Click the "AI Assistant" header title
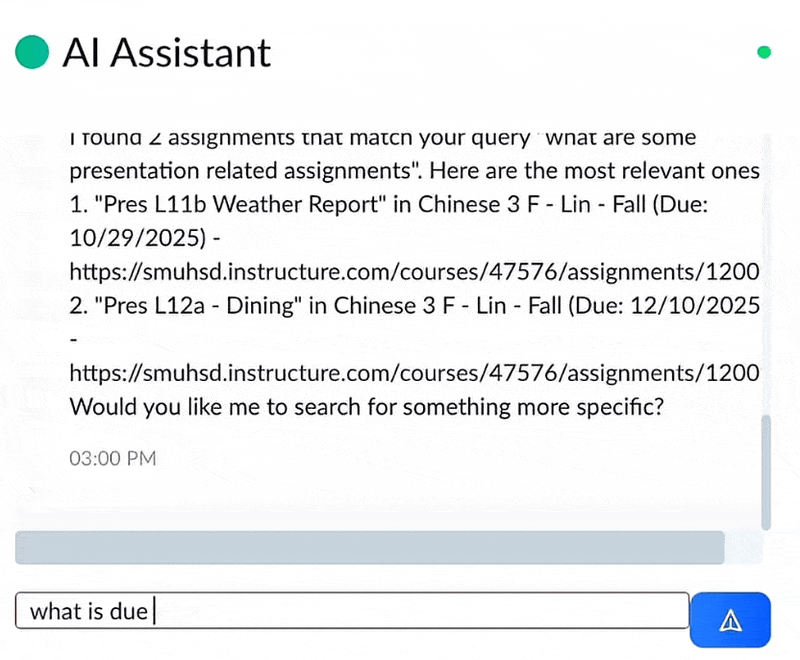This screenshot has width=800, height=660. click(x=166, y=52)
